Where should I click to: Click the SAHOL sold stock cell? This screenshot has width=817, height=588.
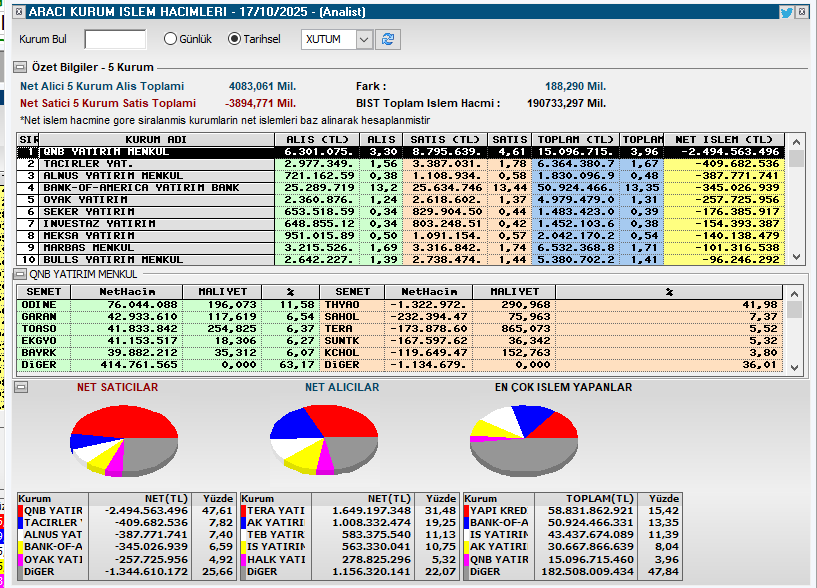pyautogui.click(x=352, y=317)
